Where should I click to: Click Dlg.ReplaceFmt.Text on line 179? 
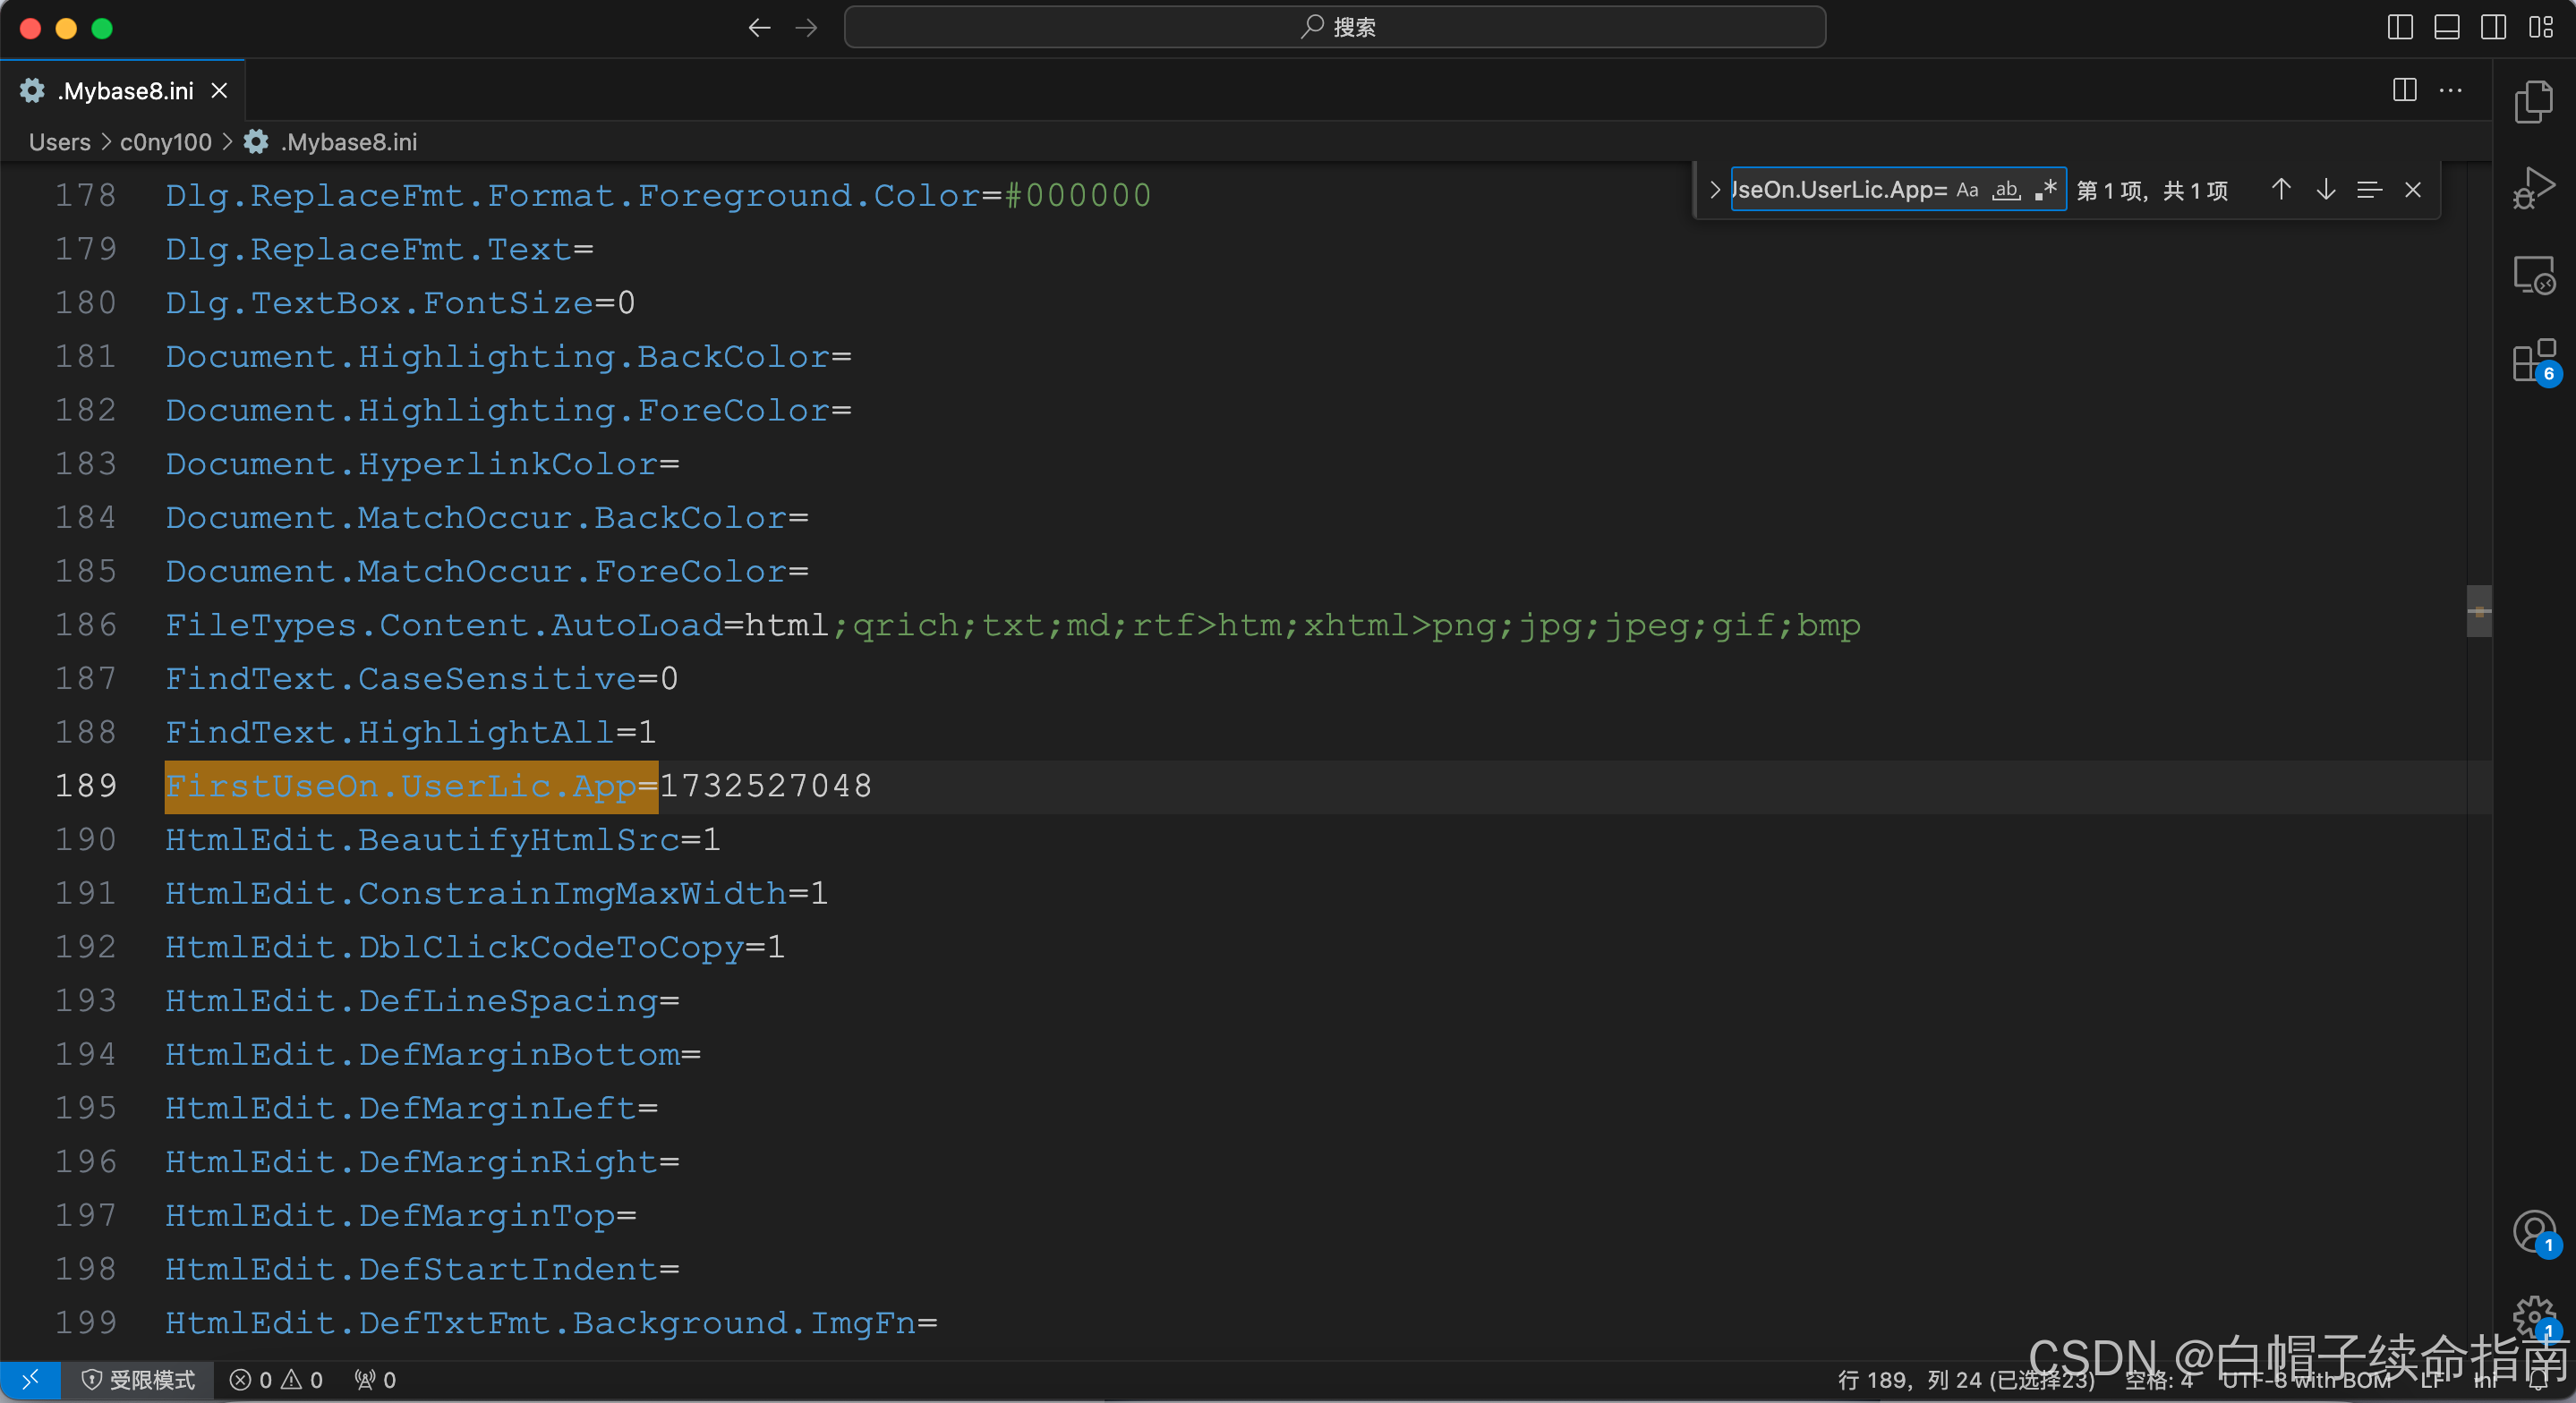point(368,249)
